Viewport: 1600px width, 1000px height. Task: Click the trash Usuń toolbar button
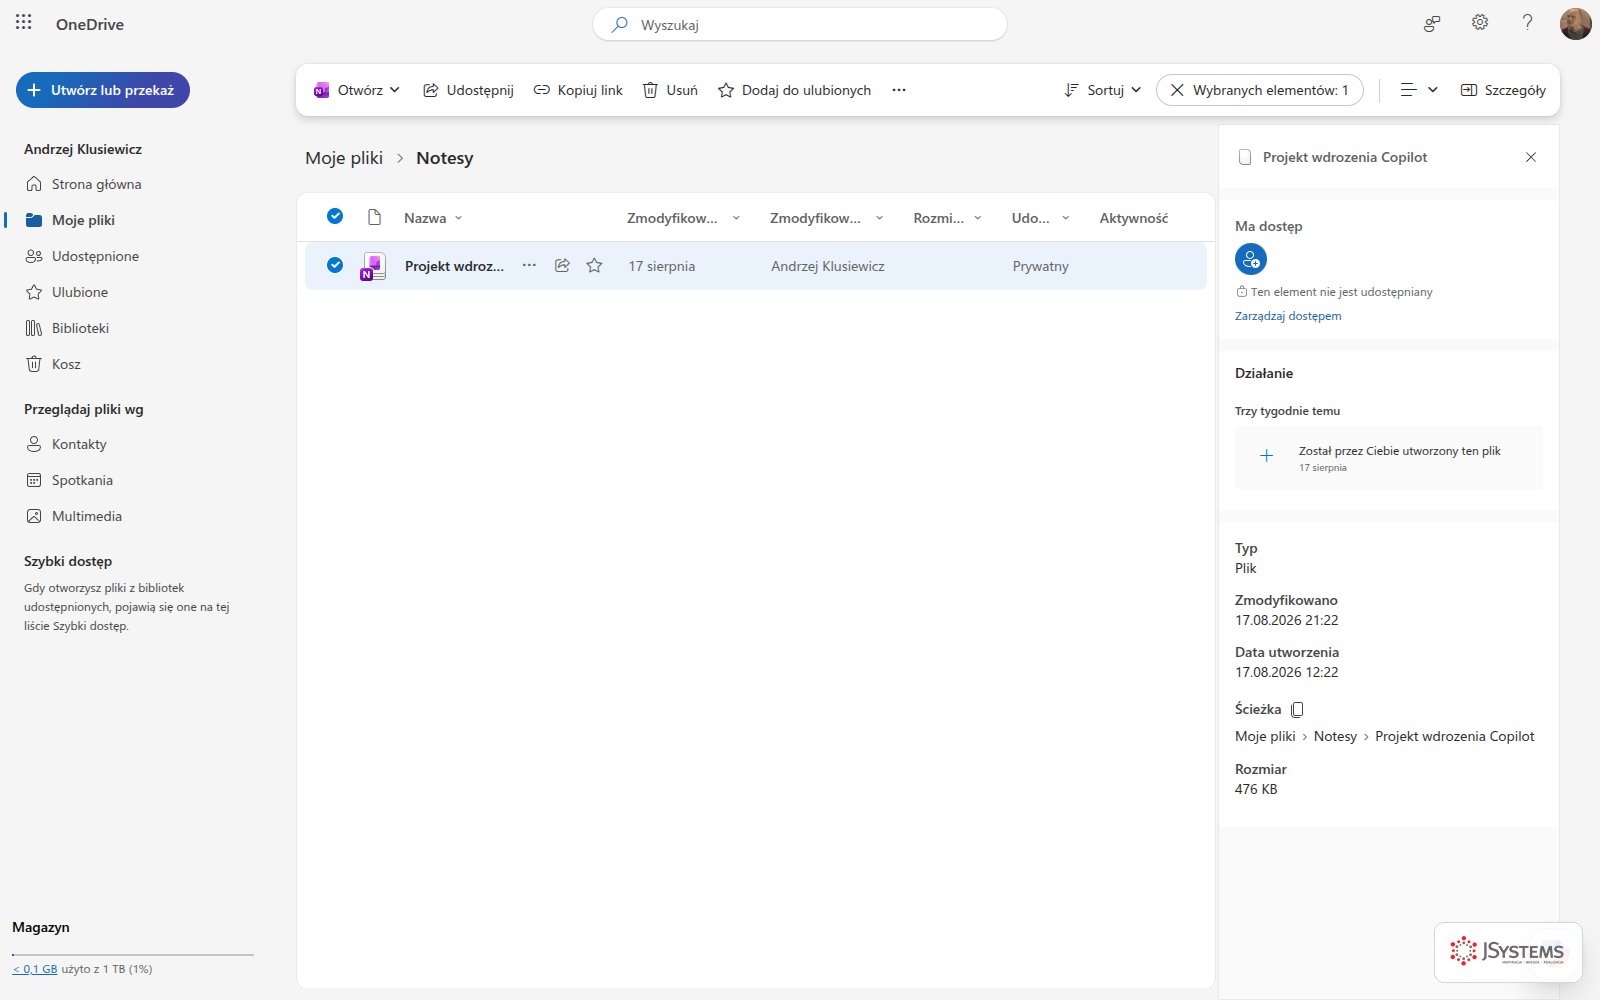[x=670, y=90]
